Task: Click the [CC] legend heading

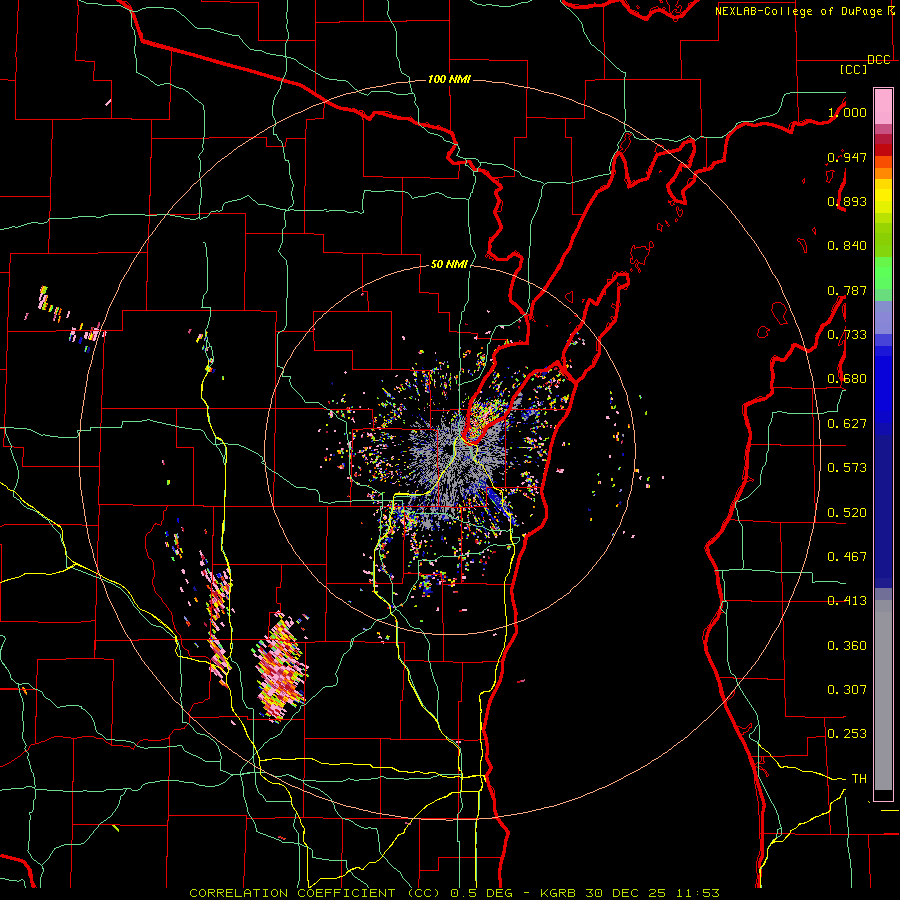Action: coord(853,69)
